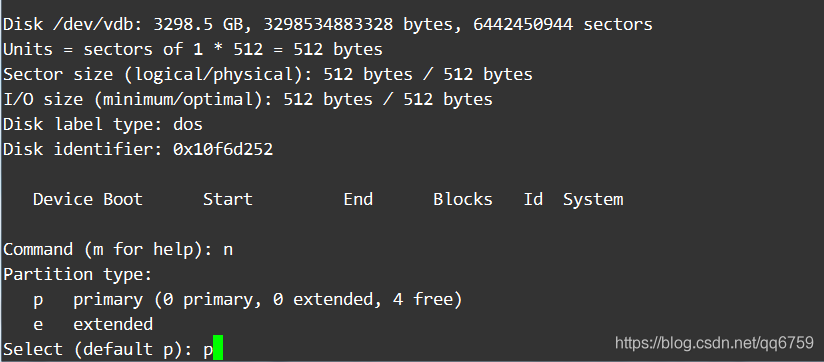Click the 'Partition type:' line
This screenshot has height=362, width=824.
pos(78,275)
